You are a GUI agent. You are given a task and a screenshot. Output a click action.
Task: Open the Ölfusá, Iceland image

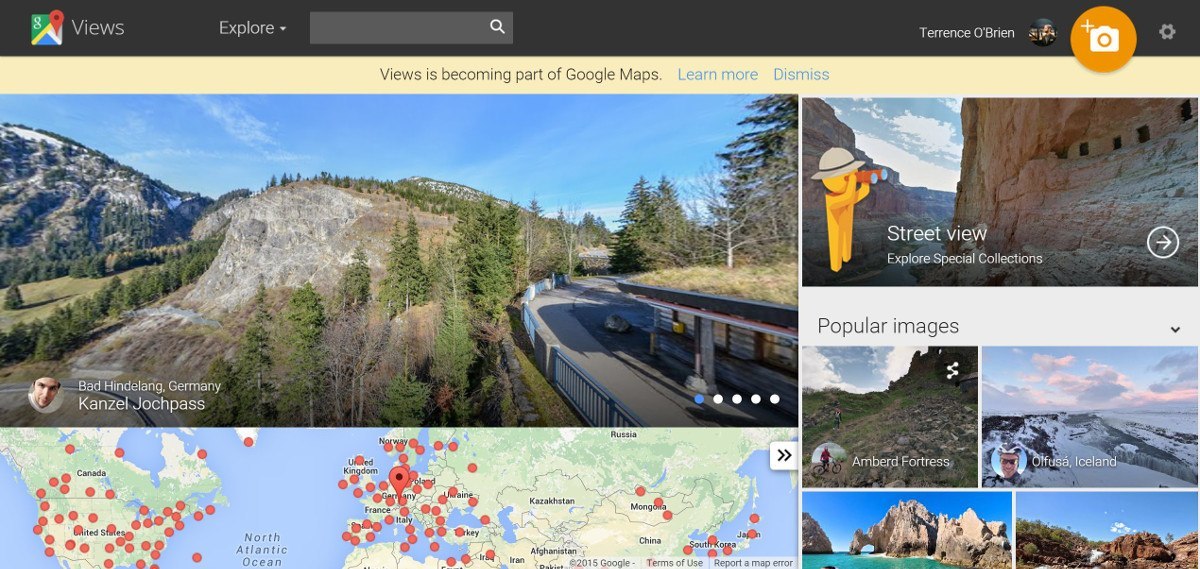[x=1090, y=417]
